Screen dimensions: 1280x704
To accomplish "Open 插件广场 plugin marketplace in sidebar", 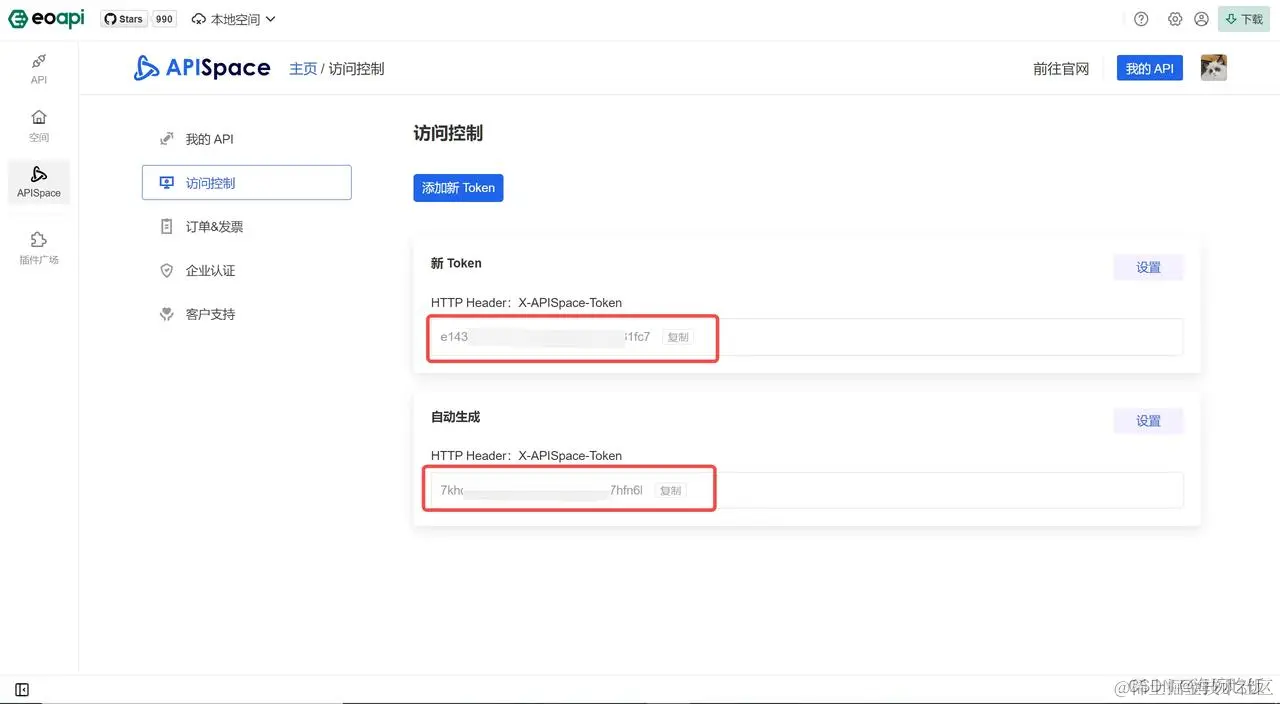I will point(39,248).
